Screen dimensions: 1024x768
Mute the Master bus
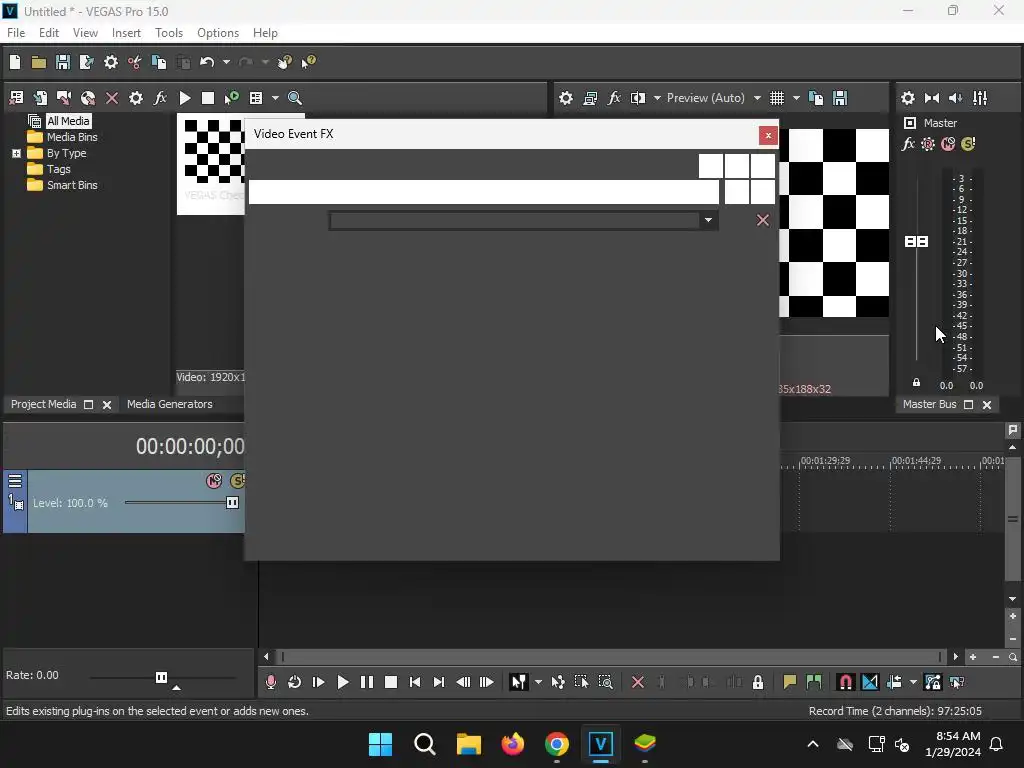[x=948, y=144]
